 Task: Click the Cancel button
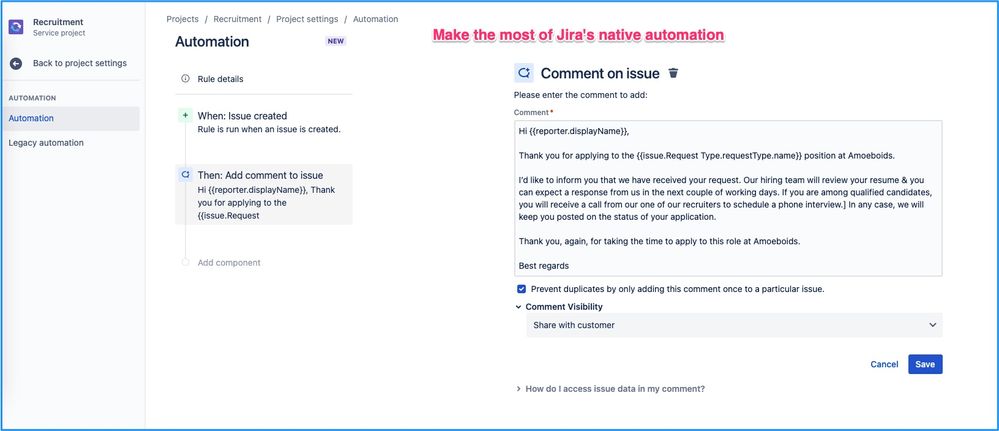pos(884,364)
